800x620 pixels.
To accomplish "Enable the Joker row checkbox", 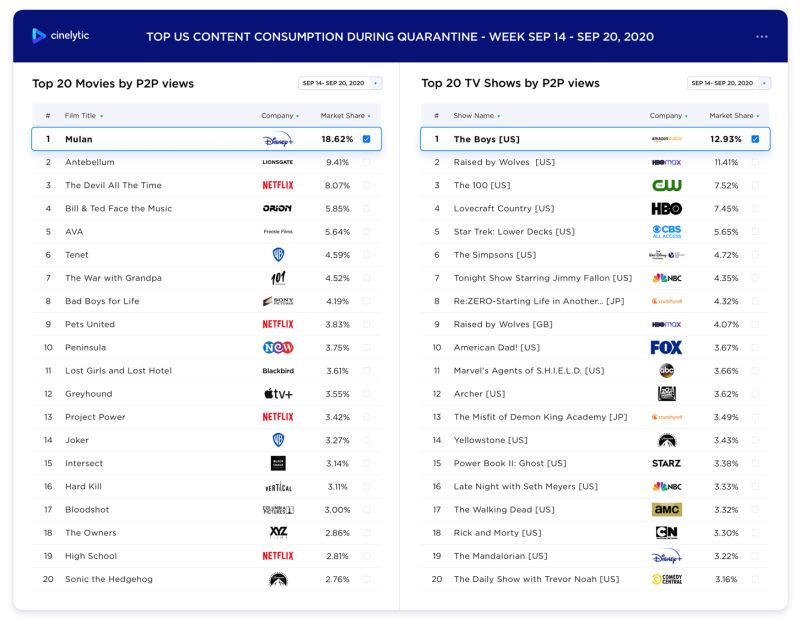I will tap(366, 440).
